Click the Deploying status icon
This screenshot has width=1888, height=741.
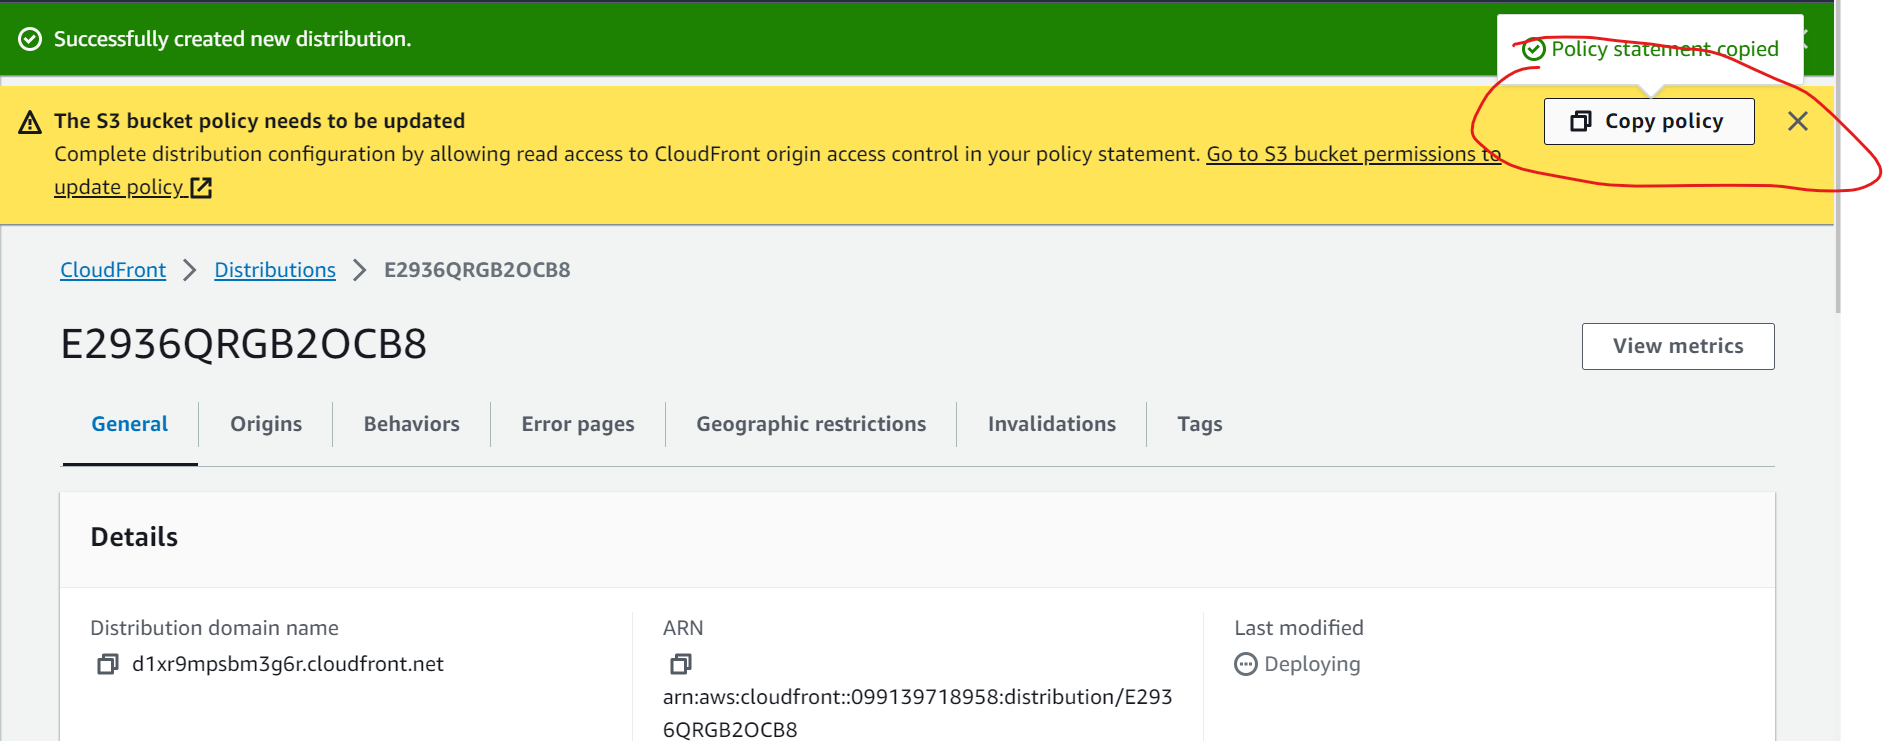click(1245, 664)
